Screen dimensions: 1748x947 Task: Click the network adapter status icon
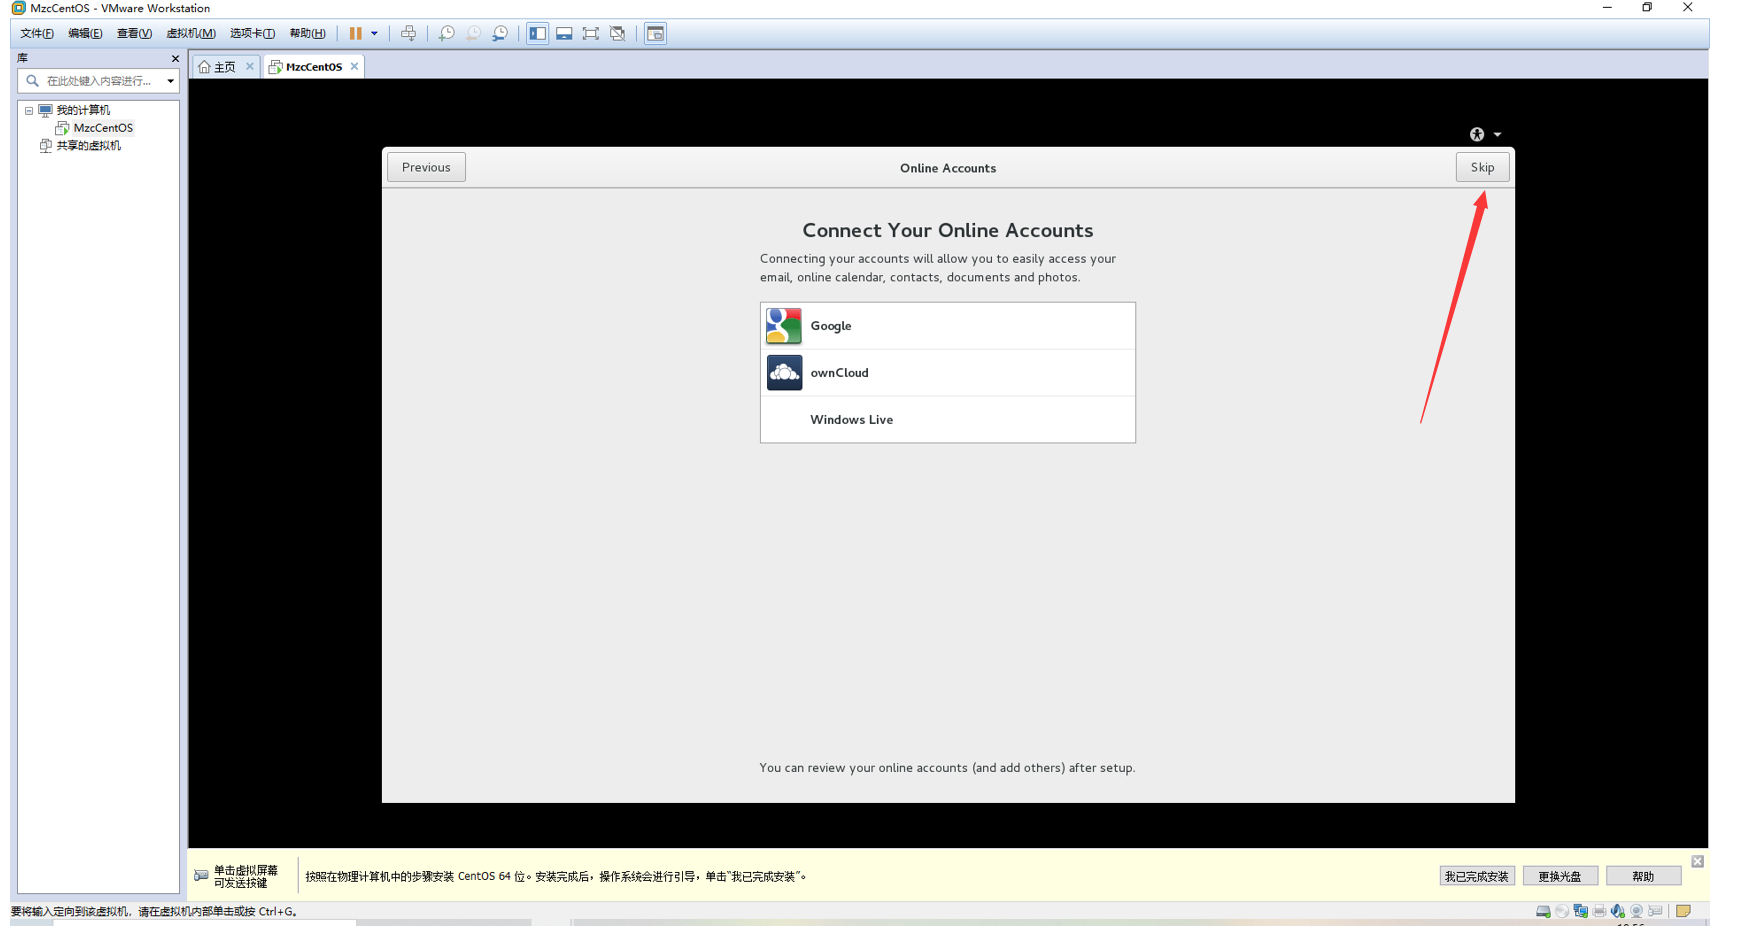(1580, 911)
